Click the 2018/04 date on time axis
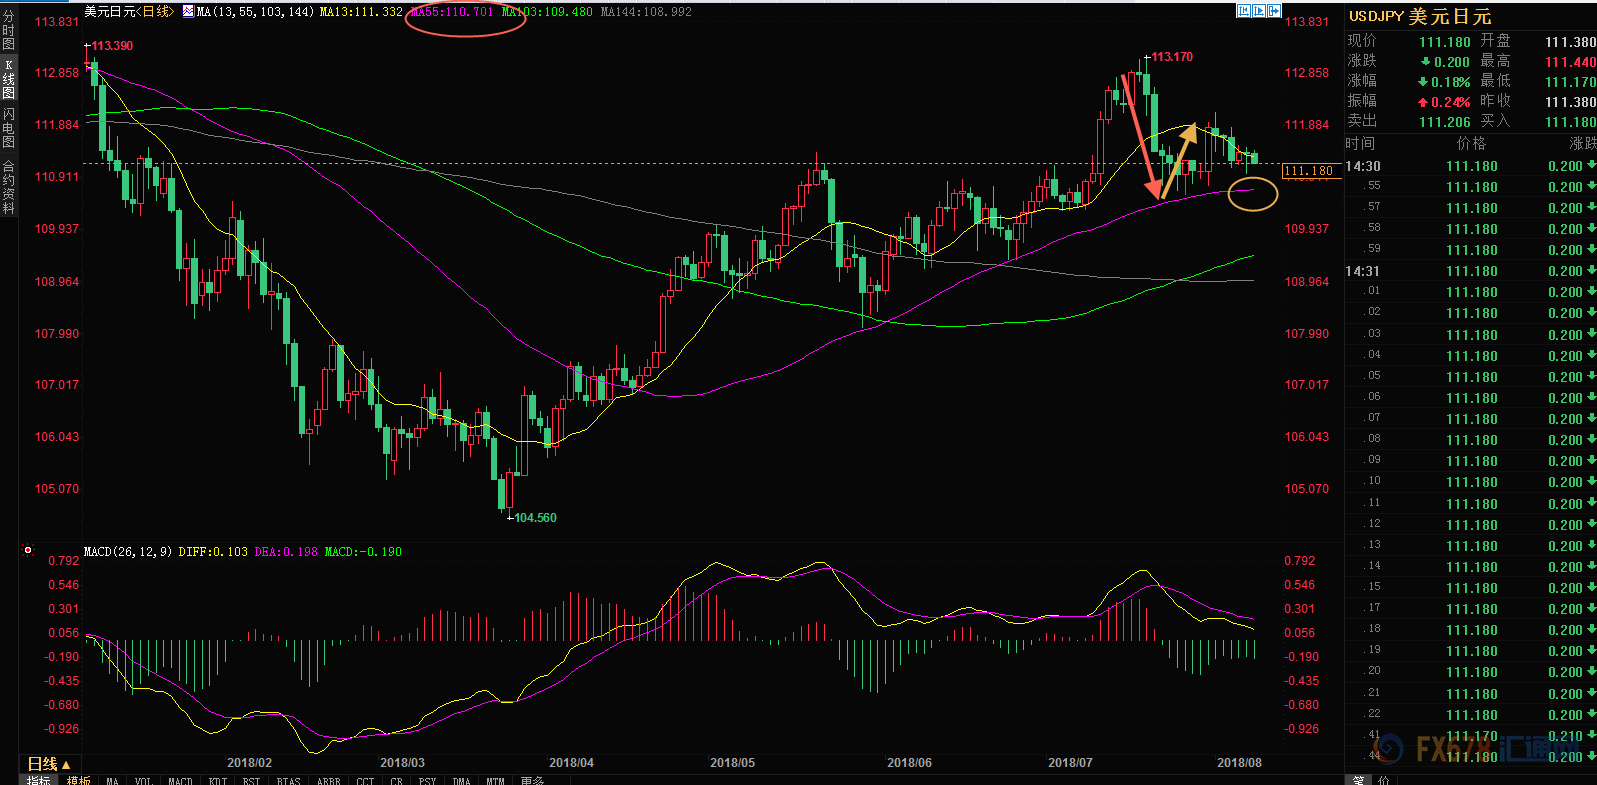This screenshot has width=1597, height=785. point(571,762)
